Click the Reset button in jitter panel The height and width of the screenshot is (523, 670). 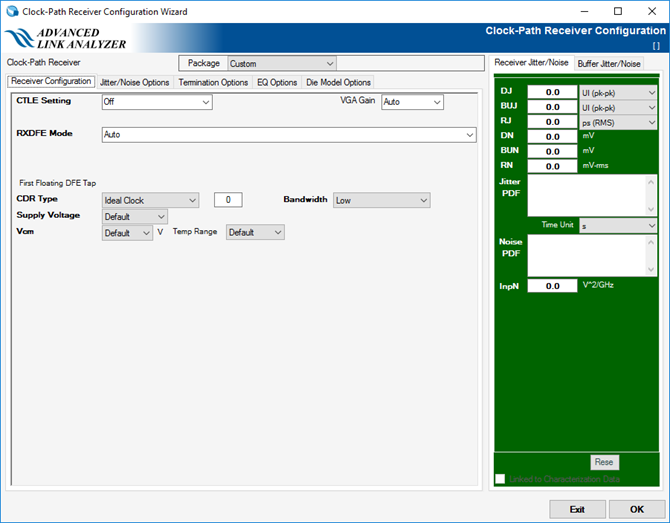click(x=604, y=462)
